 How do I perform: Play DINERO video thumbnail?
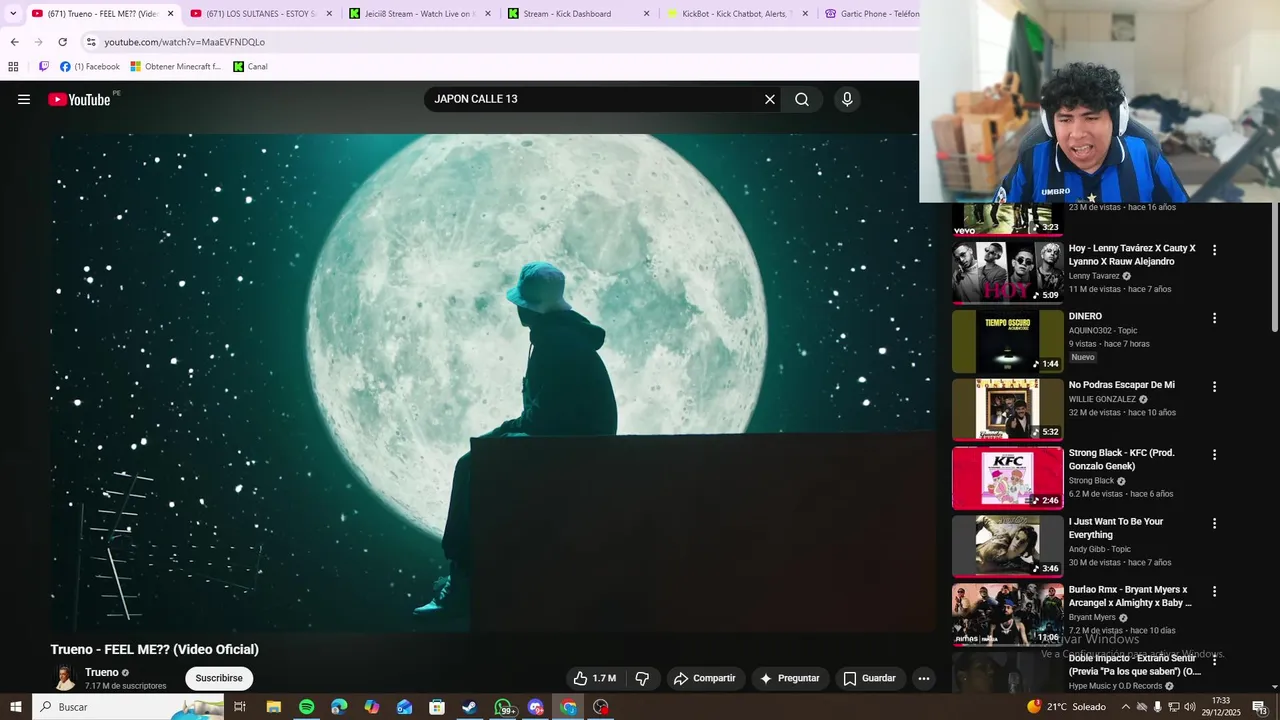click(1007, 341)
